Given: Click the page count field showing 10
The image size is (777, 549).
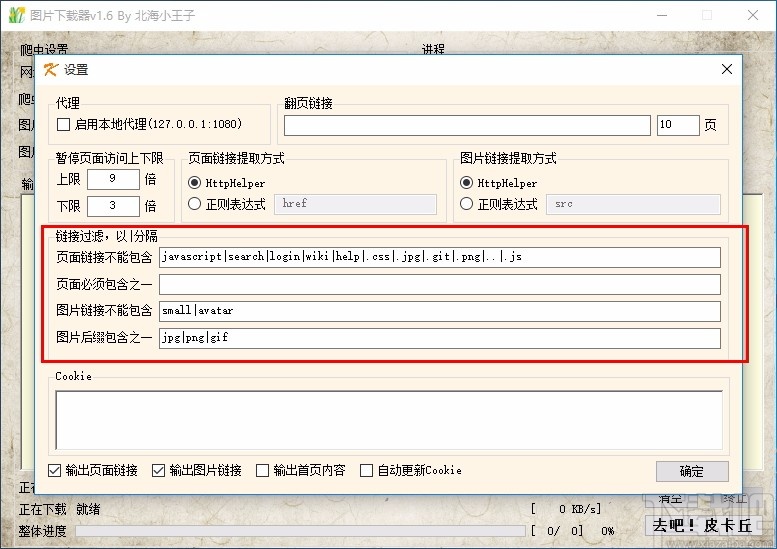Looking at the screenshot, I should (x=678, y=125).
